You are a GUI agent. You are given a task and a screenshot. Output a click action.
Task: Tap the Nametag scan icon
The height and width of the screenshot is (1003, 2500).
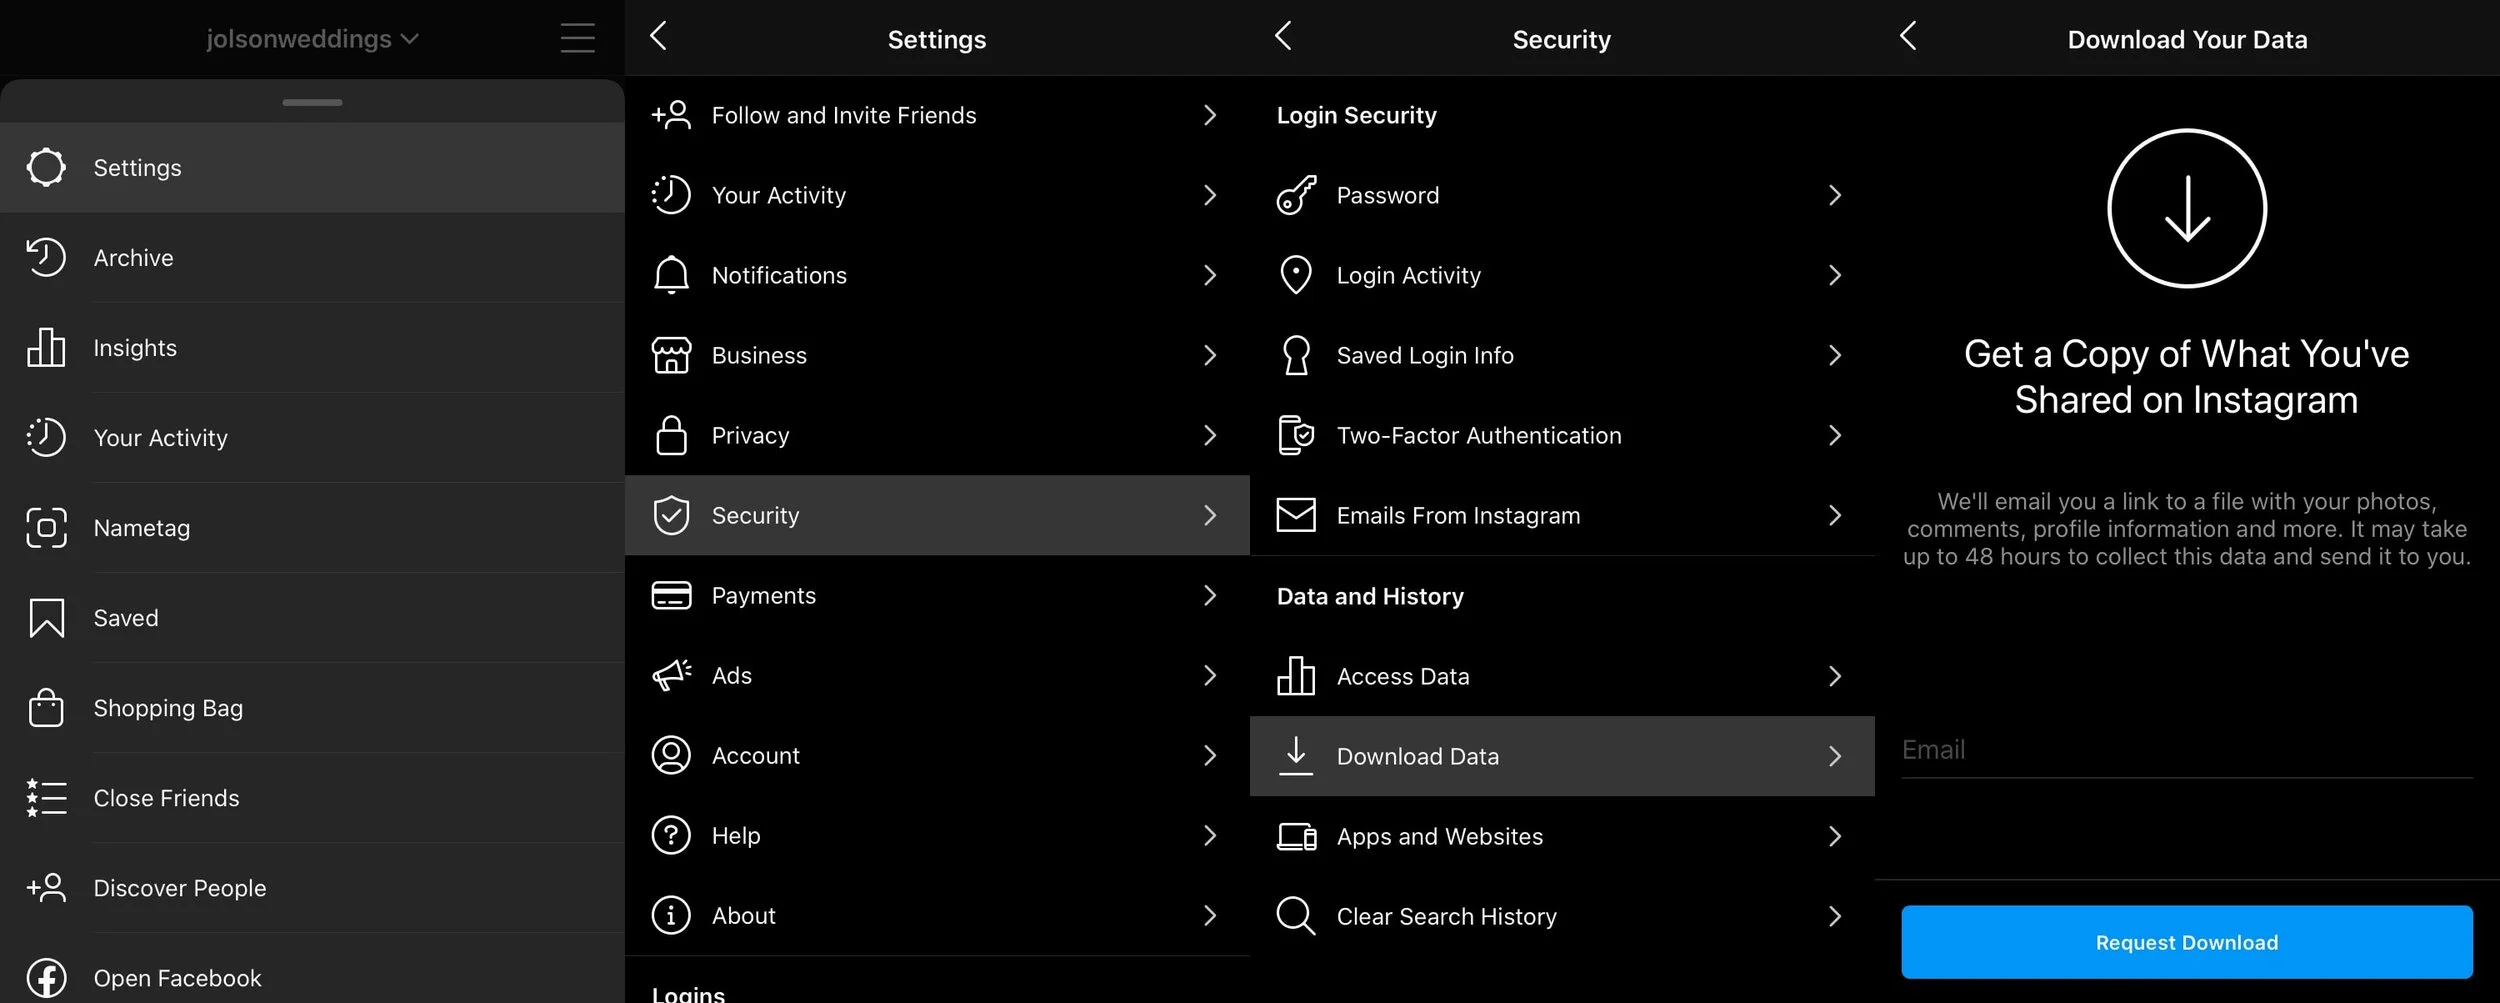[46, 527]
